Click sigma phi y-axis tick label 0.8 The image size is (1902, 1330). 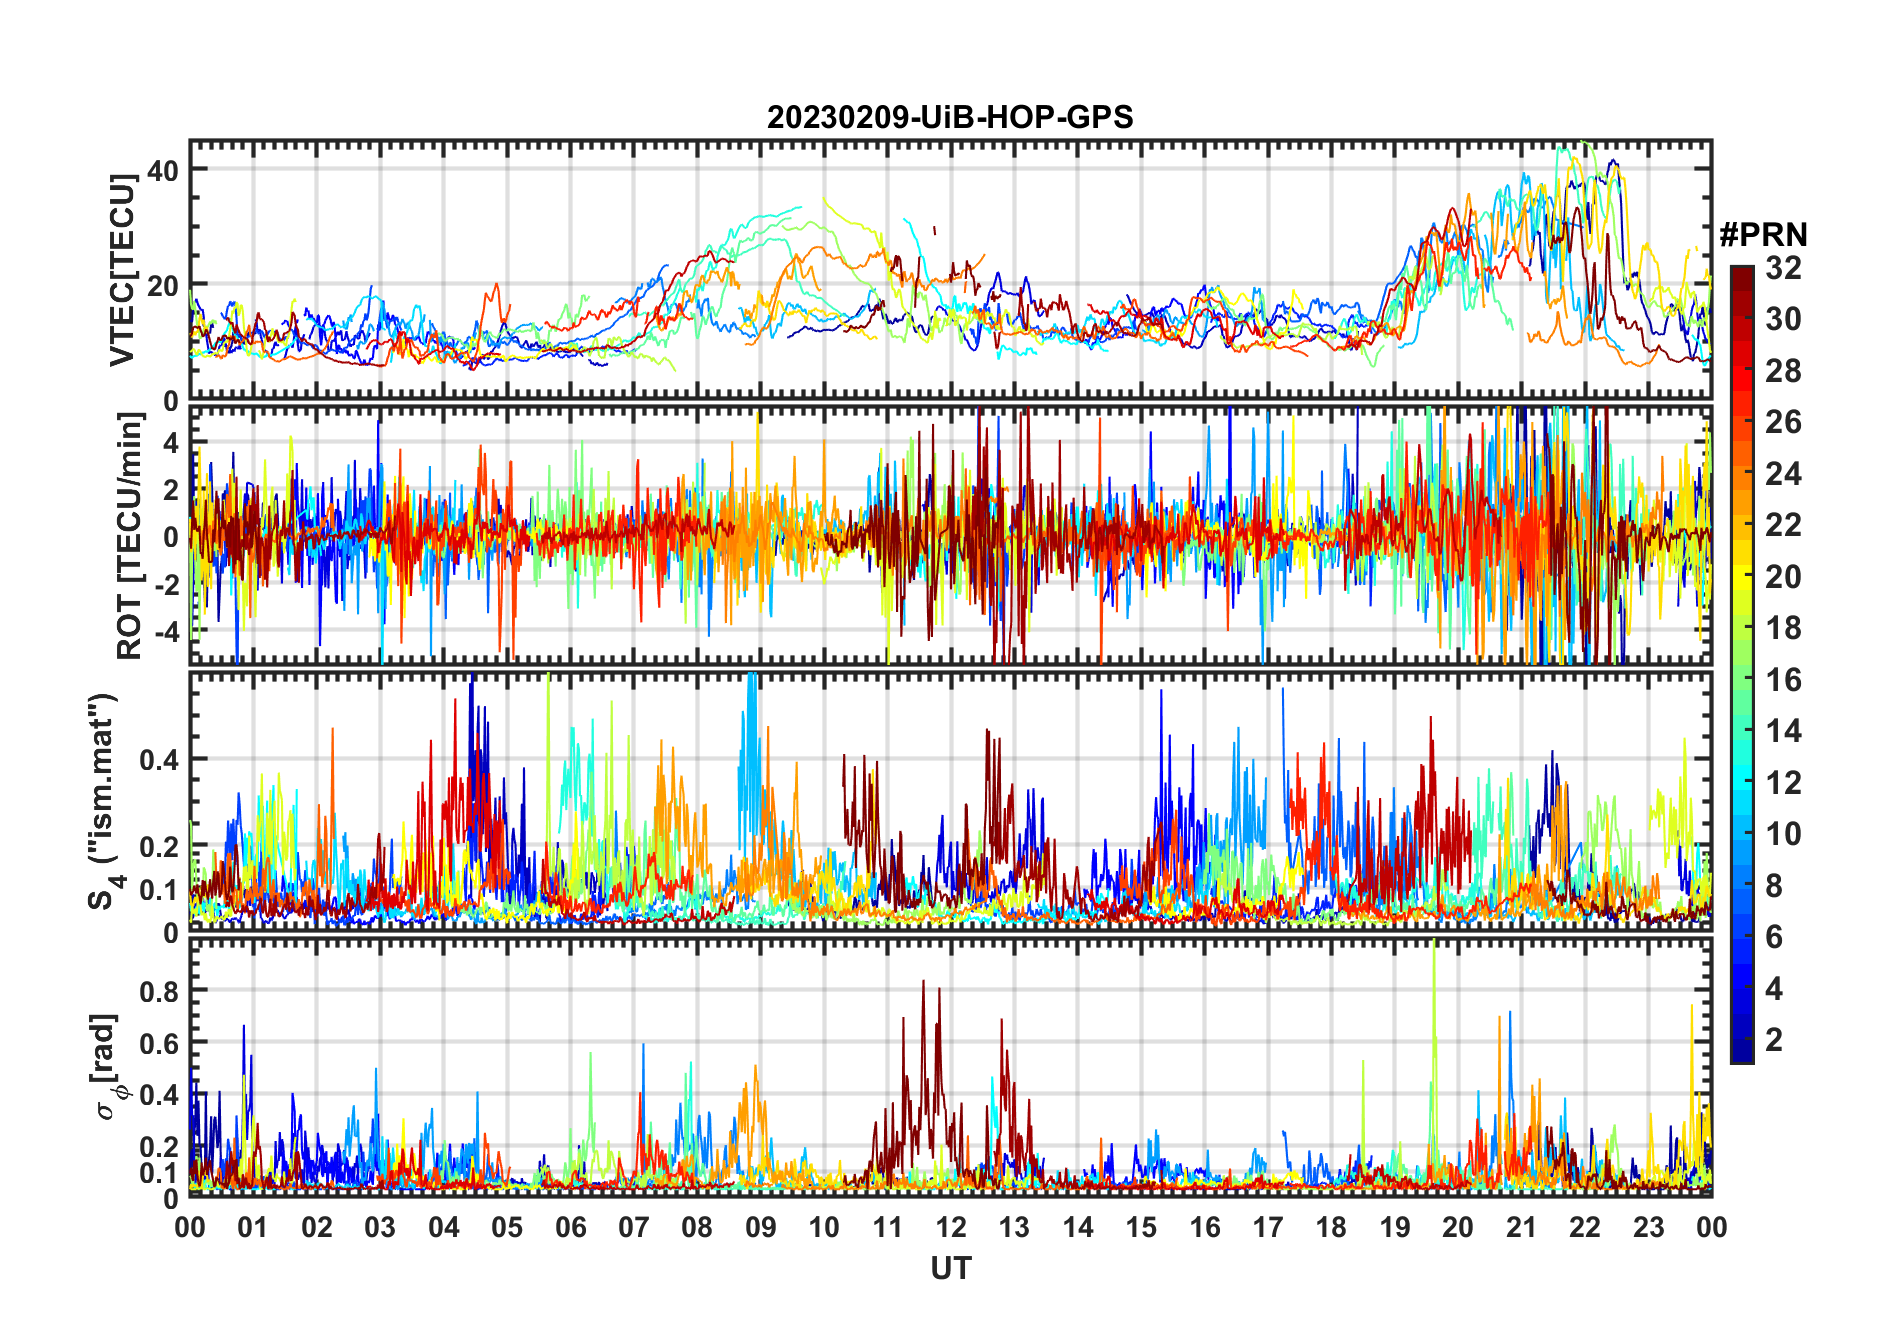[x=160, y=992]
